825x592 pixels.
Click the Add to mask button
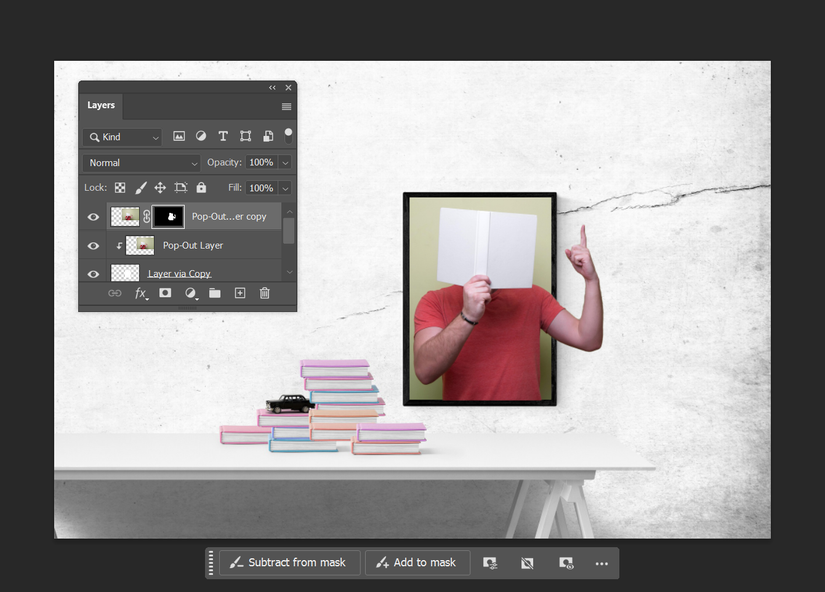click(x=417, y=562)
